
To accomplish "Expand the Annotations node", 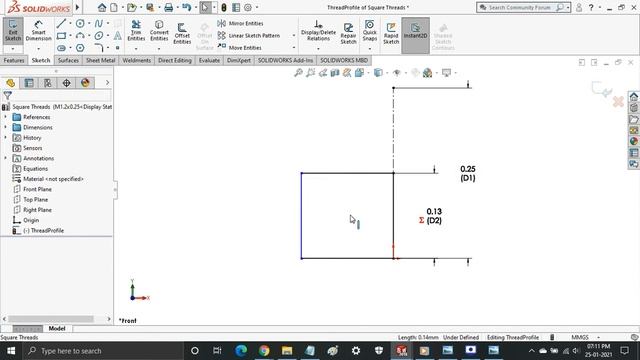I will [x=5, y=158].
